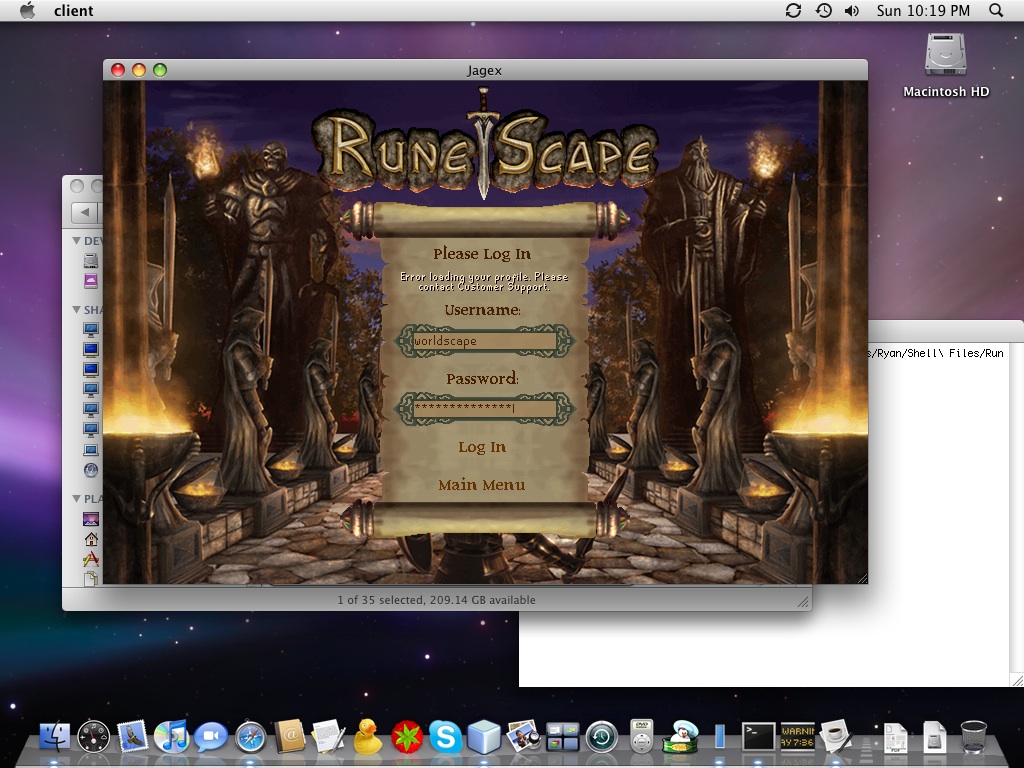1024x768 pixels.
Task: Click the All network globe in Finder sidebar
Action: pyautogui.click(x=91, y=470)
